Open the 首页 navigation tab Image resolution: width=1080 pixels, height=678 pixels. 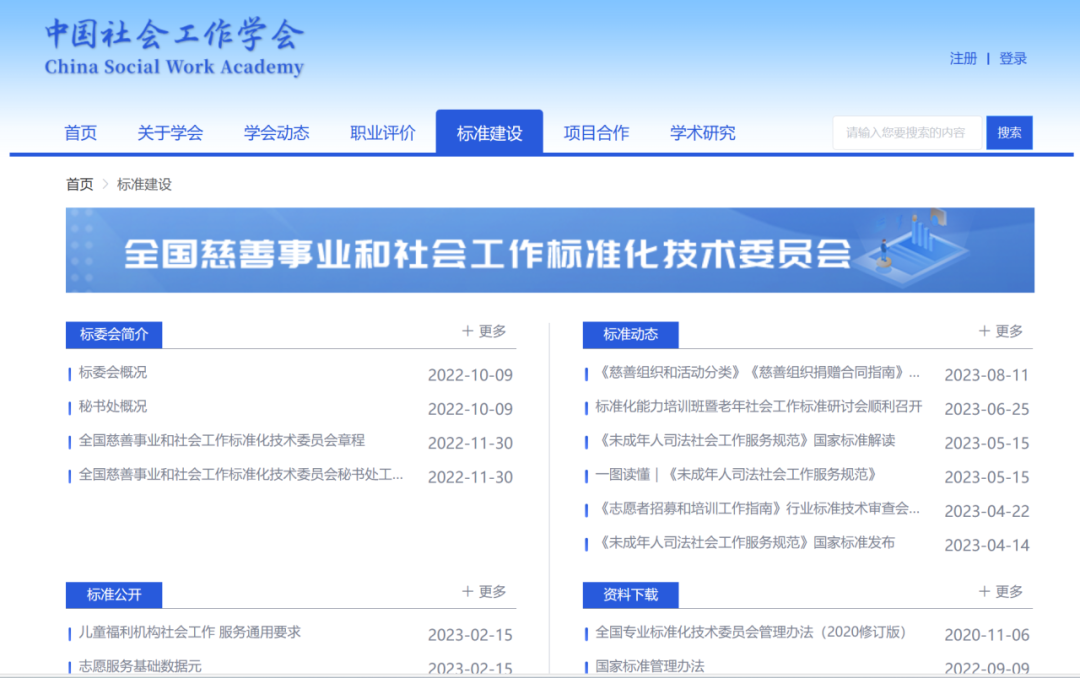(81, 133)
